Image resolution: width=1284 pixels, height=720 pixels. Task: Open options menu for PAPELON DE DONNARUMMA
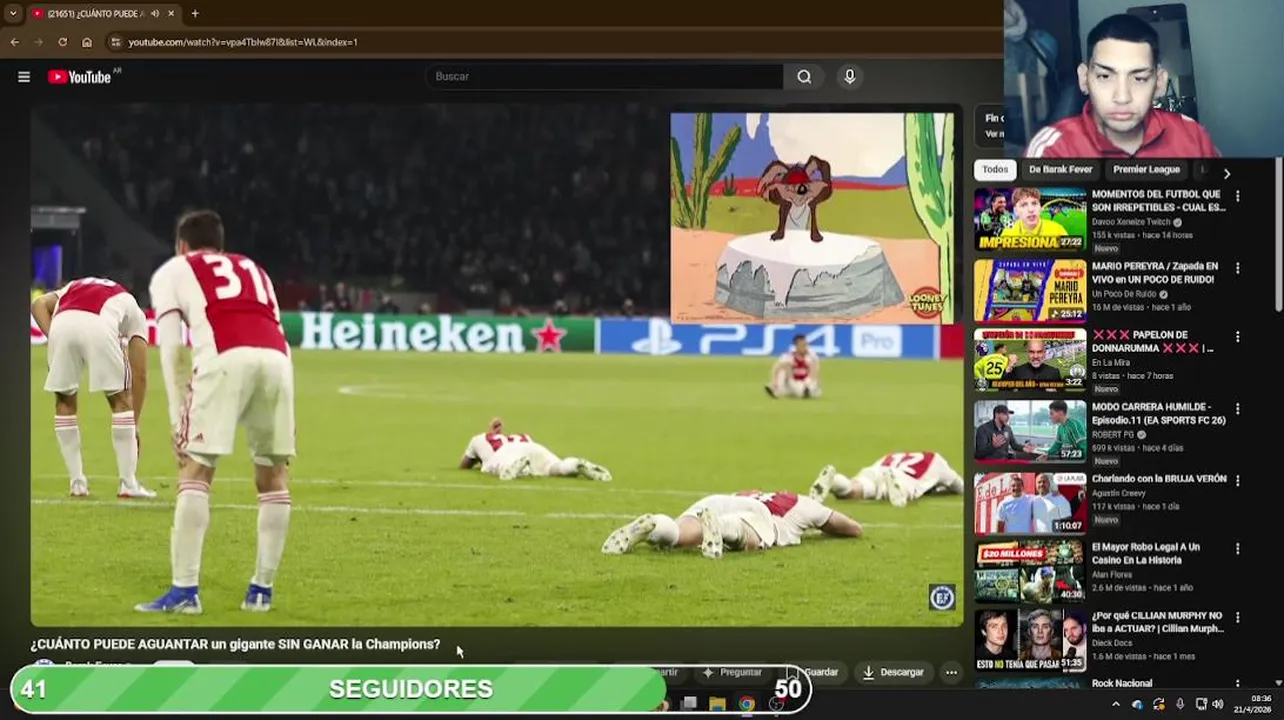[1238, 337]
